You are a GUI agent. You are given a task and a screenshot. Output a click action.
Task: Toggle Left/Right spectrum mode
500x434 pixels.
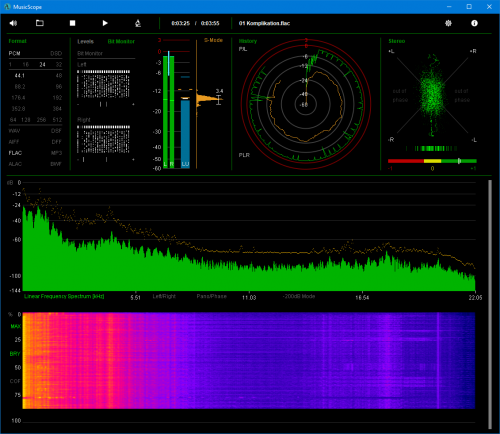tap(164, 296)
